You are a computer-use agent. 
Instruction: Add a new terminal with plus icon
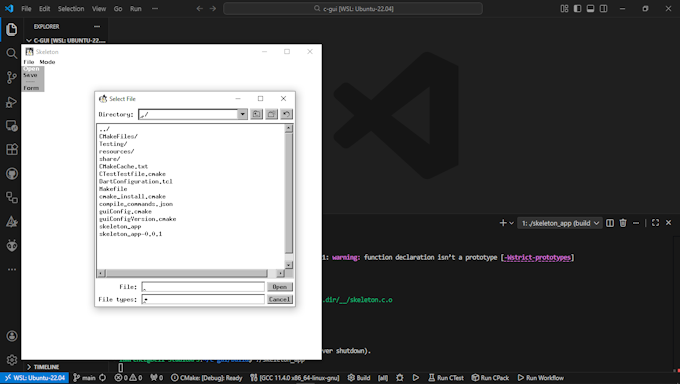click(503, 223)
